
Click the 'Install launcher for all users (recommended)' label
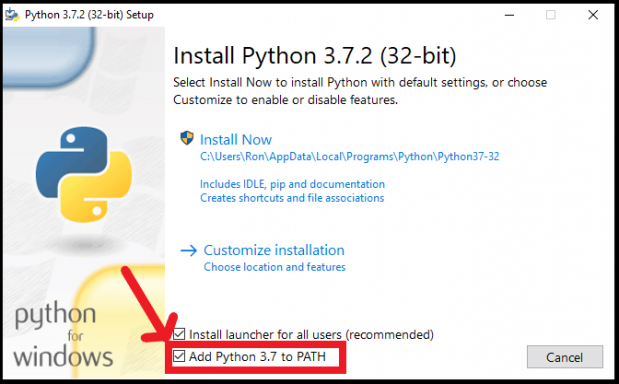(x=311, y=335)
